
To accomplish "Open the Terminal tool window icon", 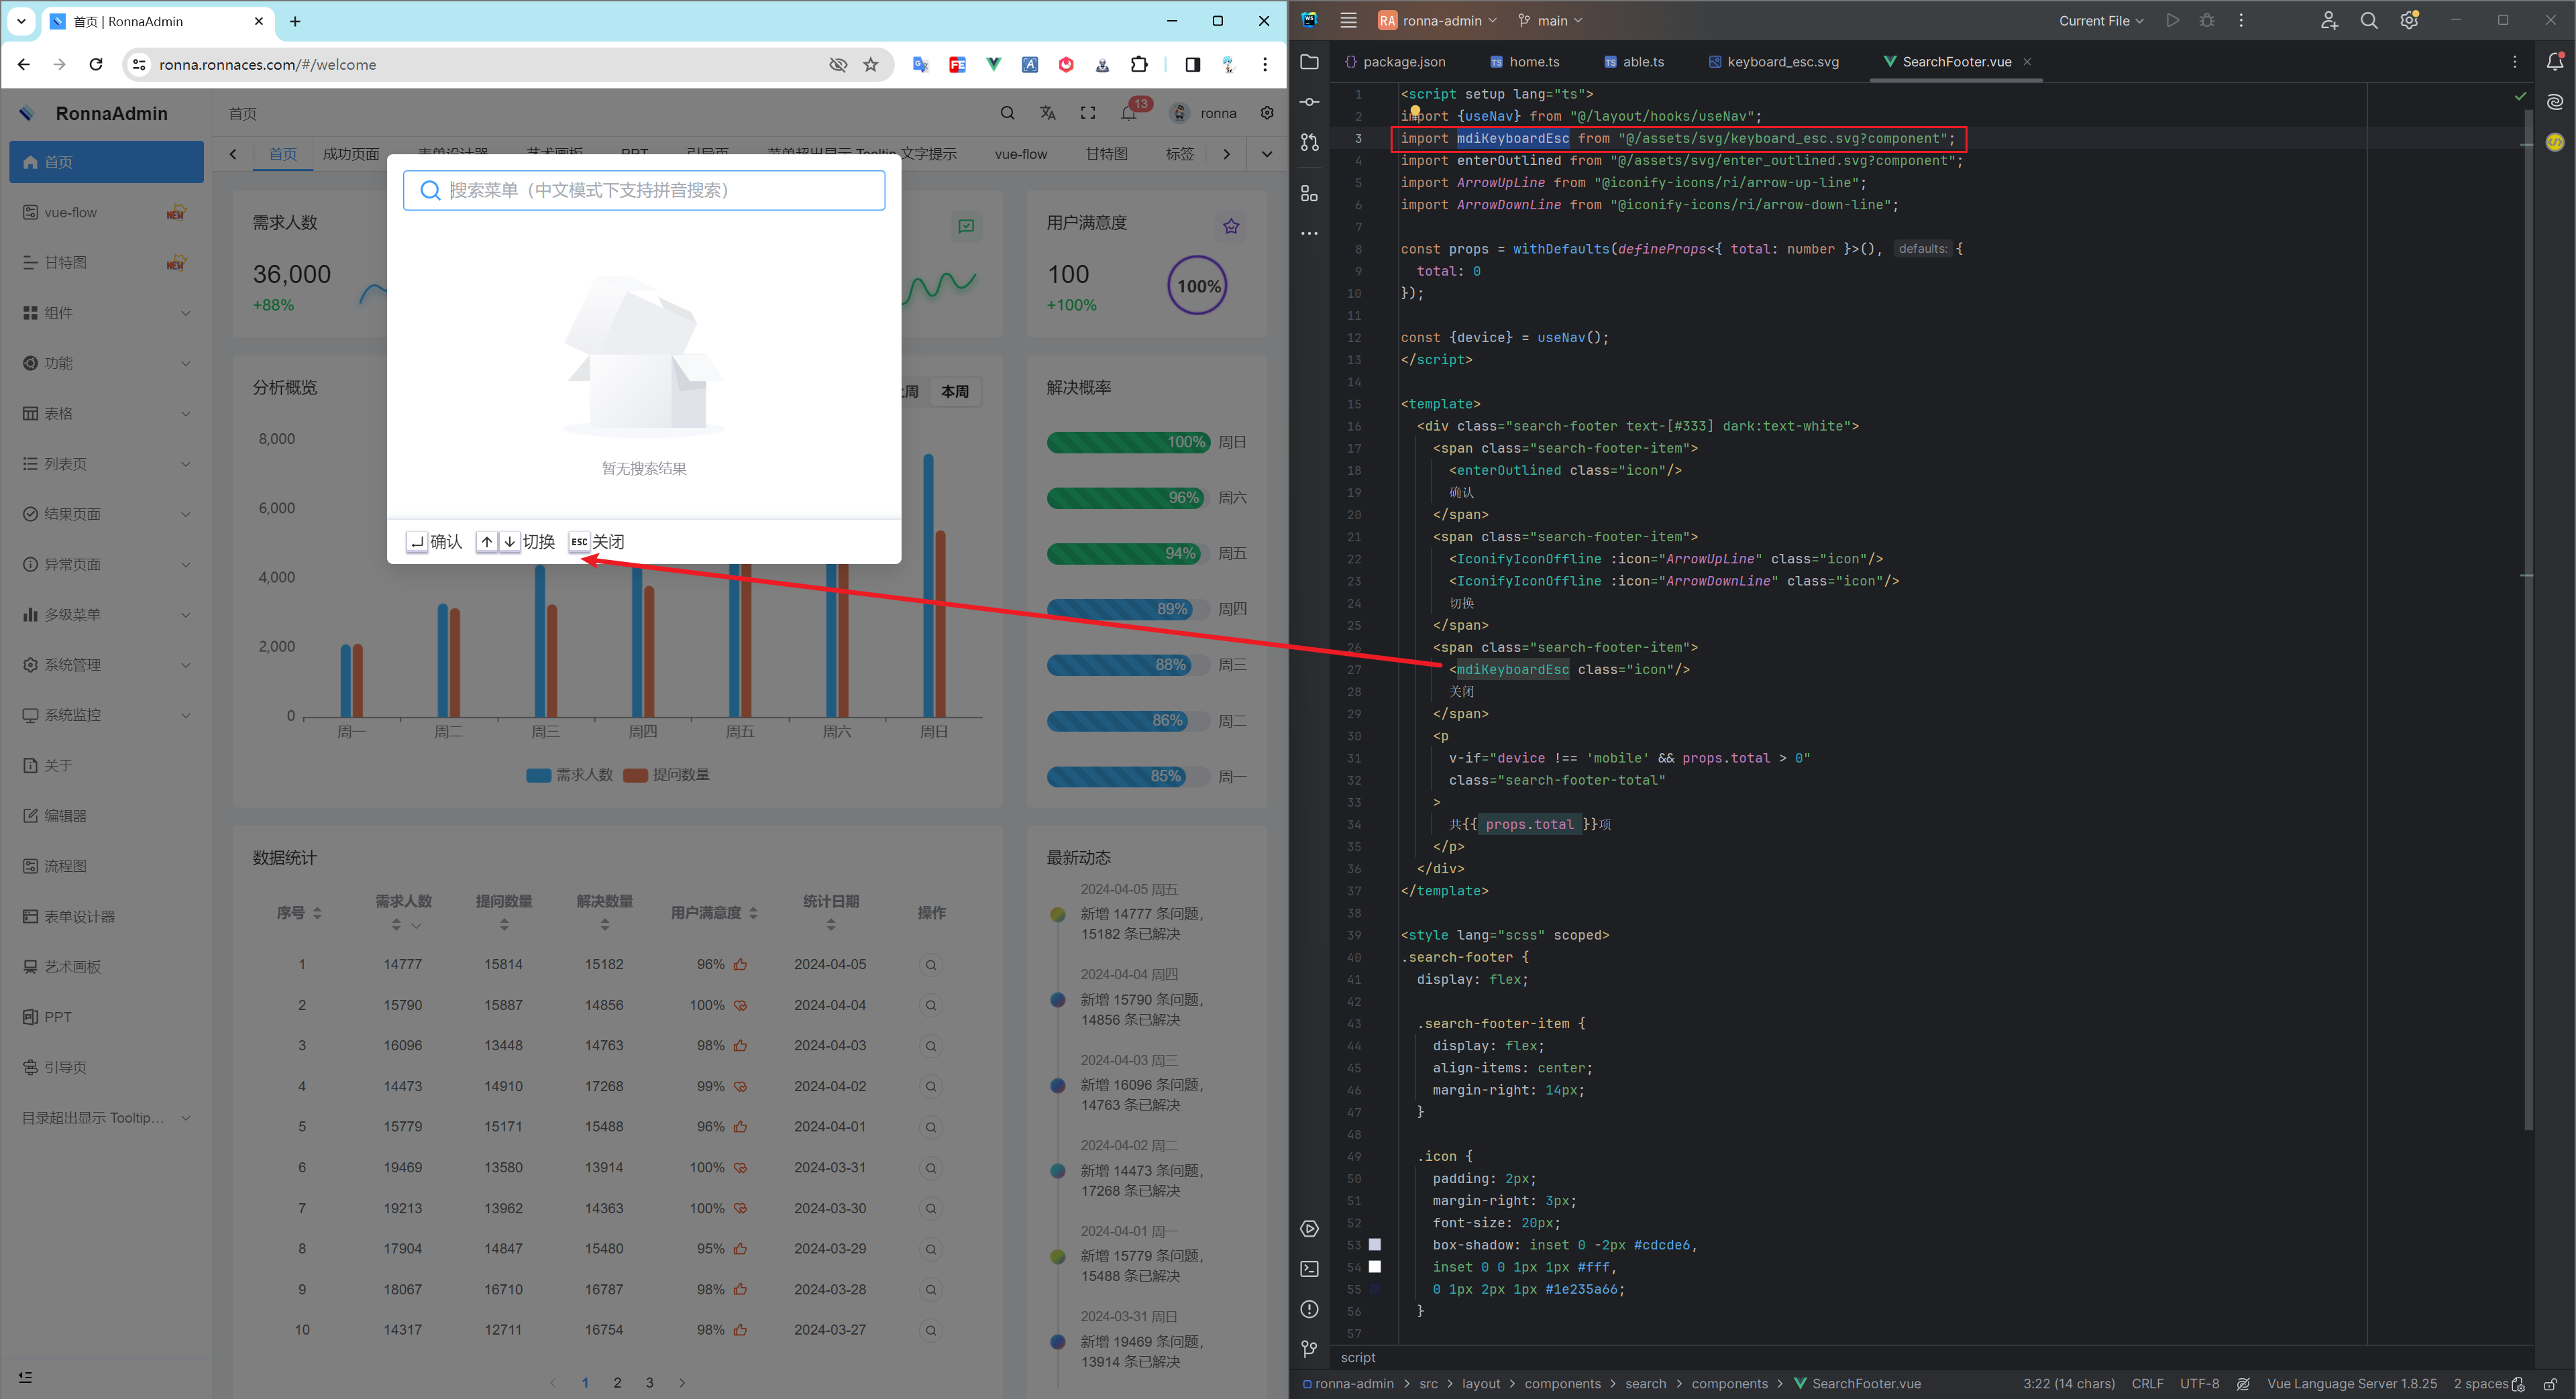I will click(1309, 1268).
